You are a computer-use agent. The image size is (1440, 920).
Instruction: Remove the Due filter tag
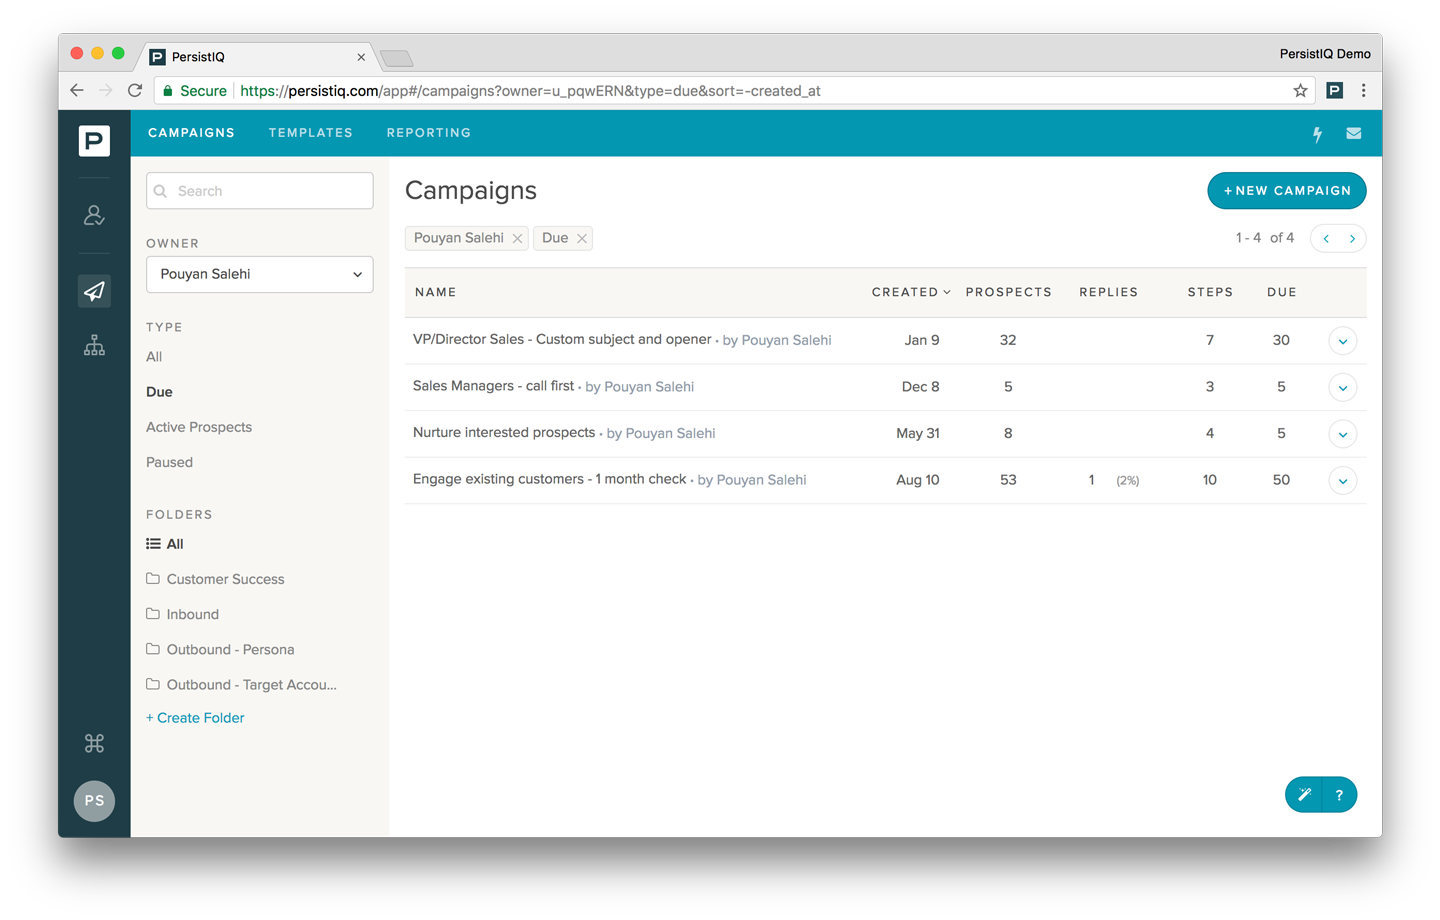(581, 238)
